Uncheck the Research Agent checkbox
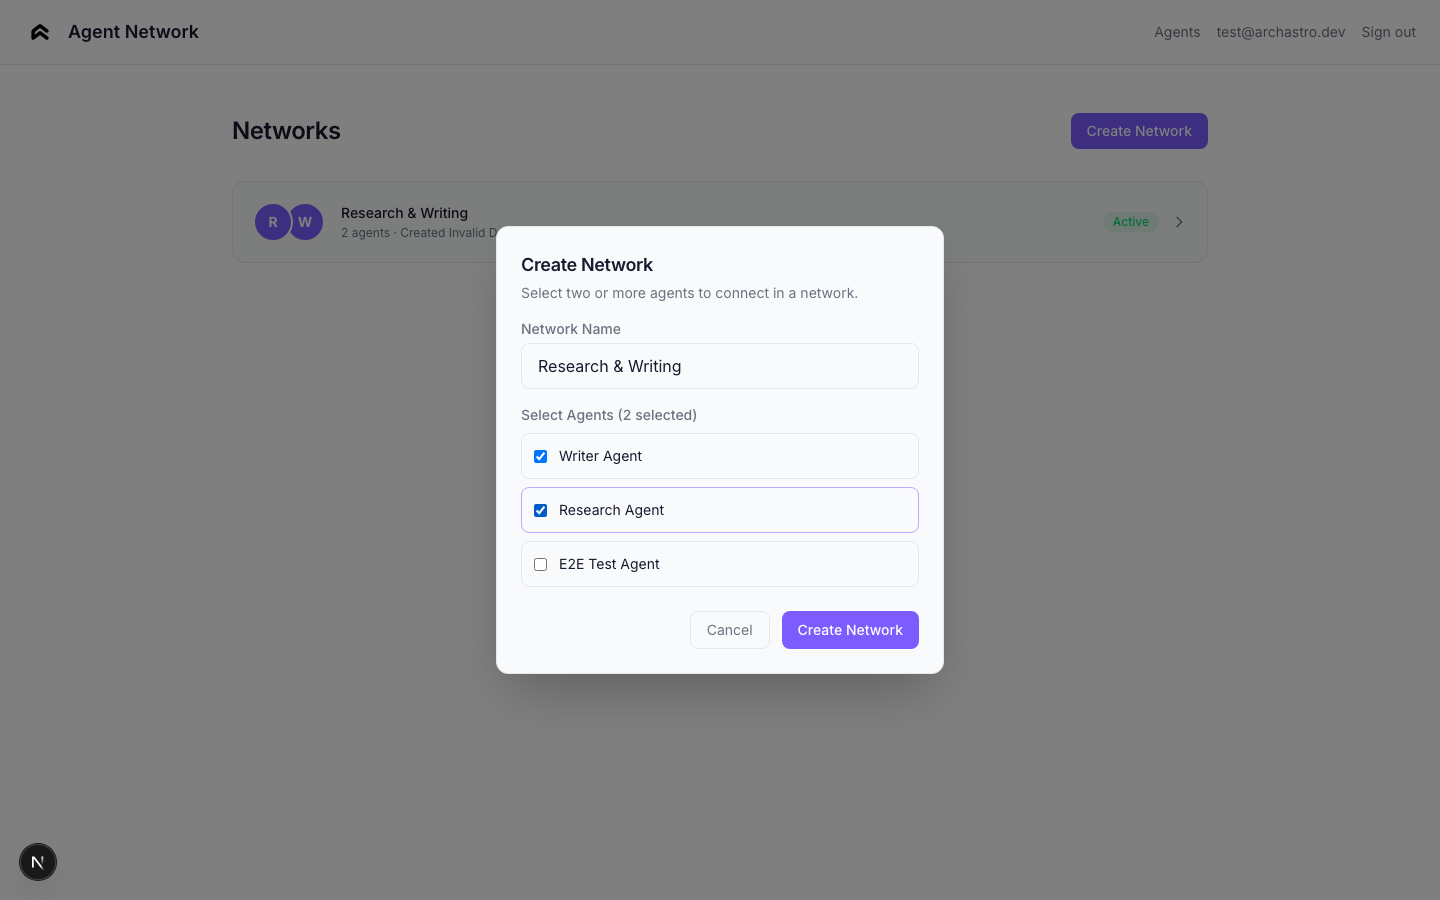1440x900 pixels. 541,510
